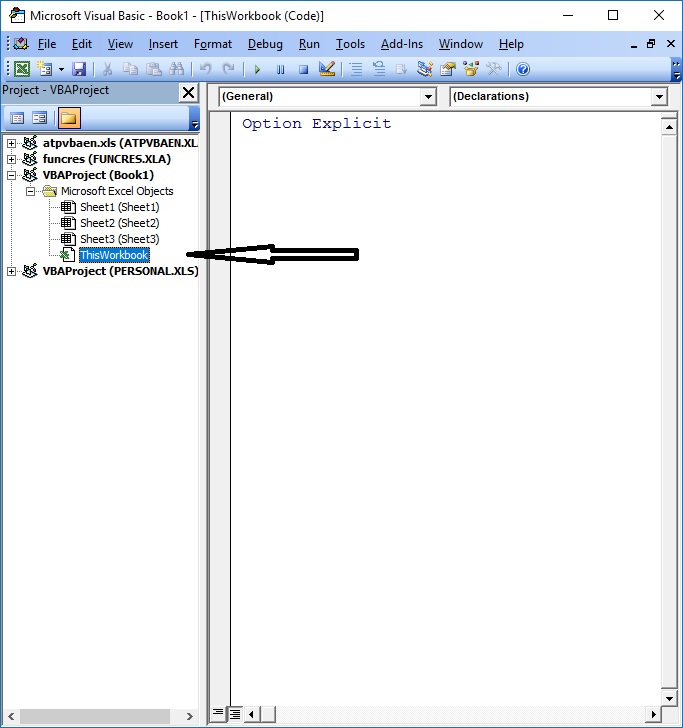Viewport: 683px width, 728px height.
Task: Click the Redo arrow icon
Action: click(x=228, y=69)
